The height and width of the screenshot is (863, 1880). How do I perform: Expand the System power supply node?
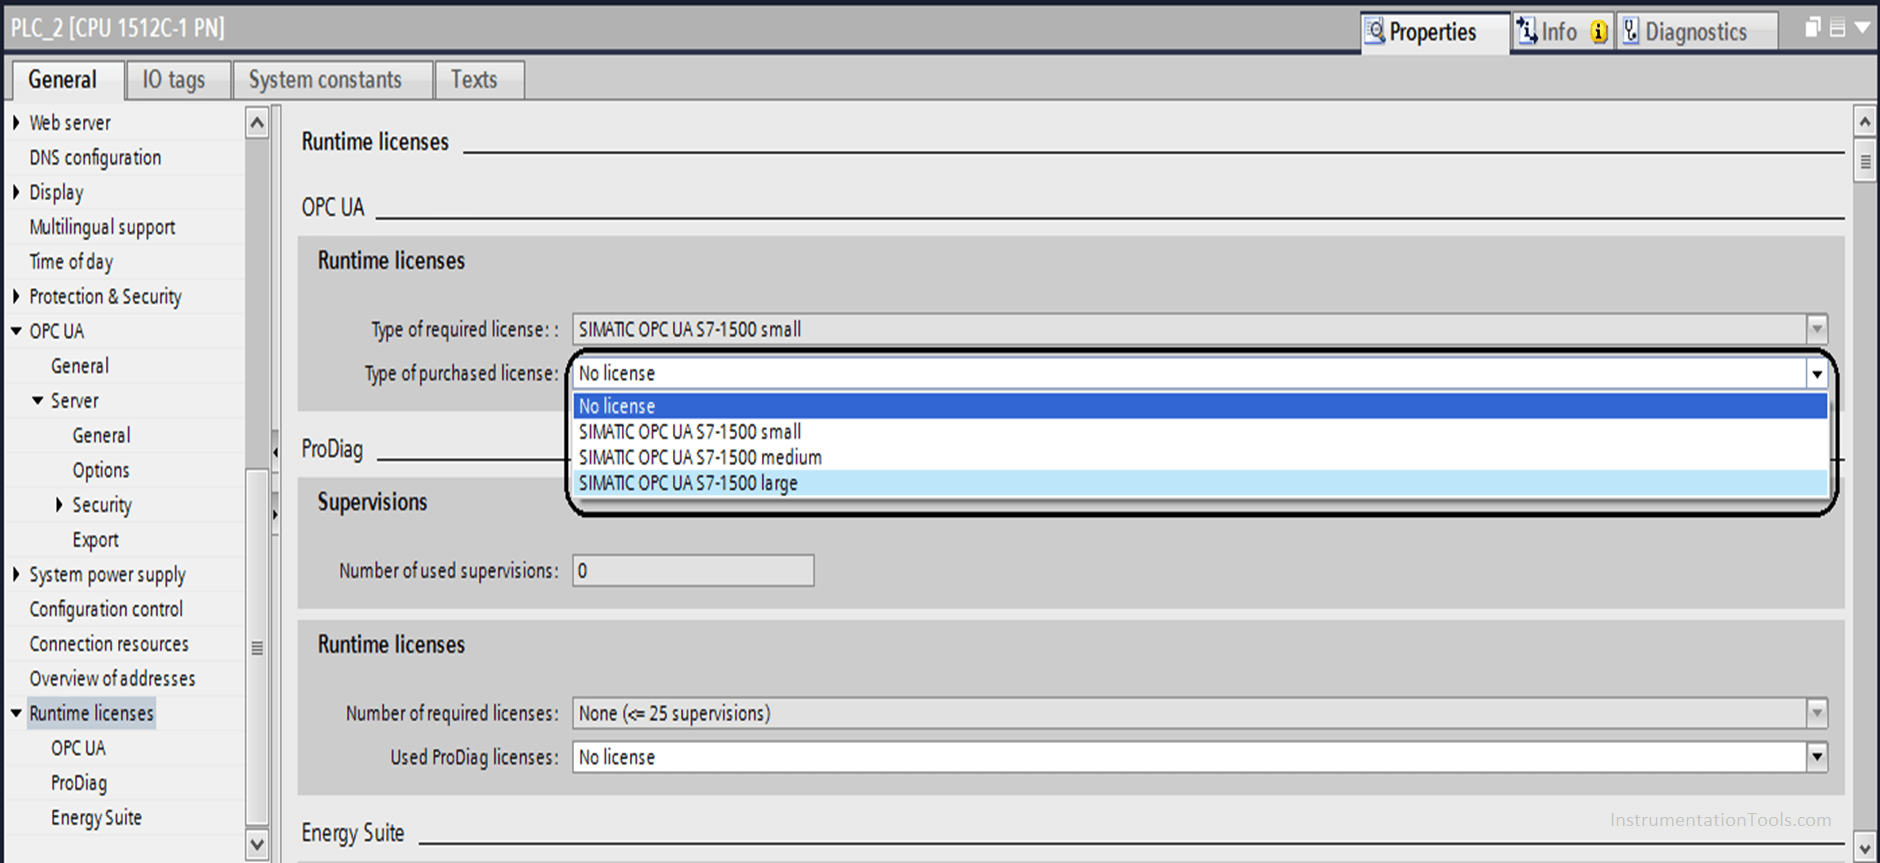16,574
